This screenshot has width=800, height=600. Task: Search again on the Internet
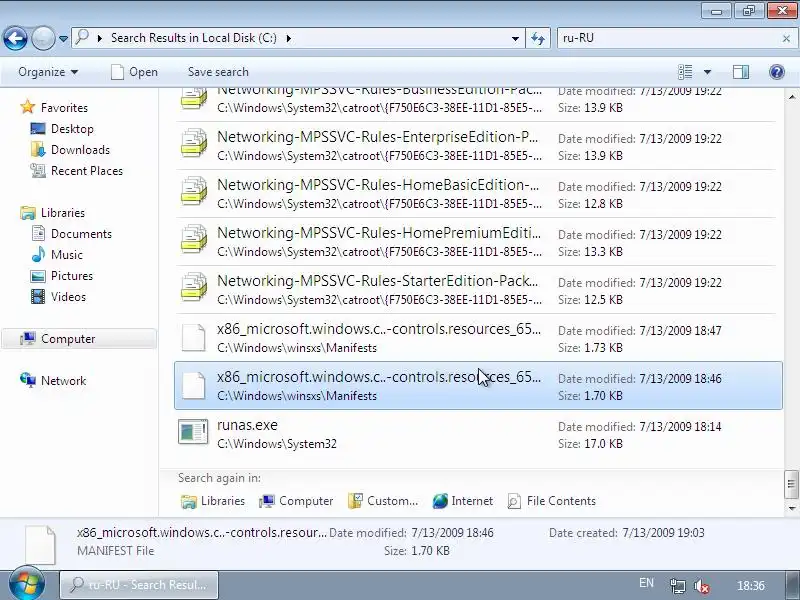pos(463,501)
